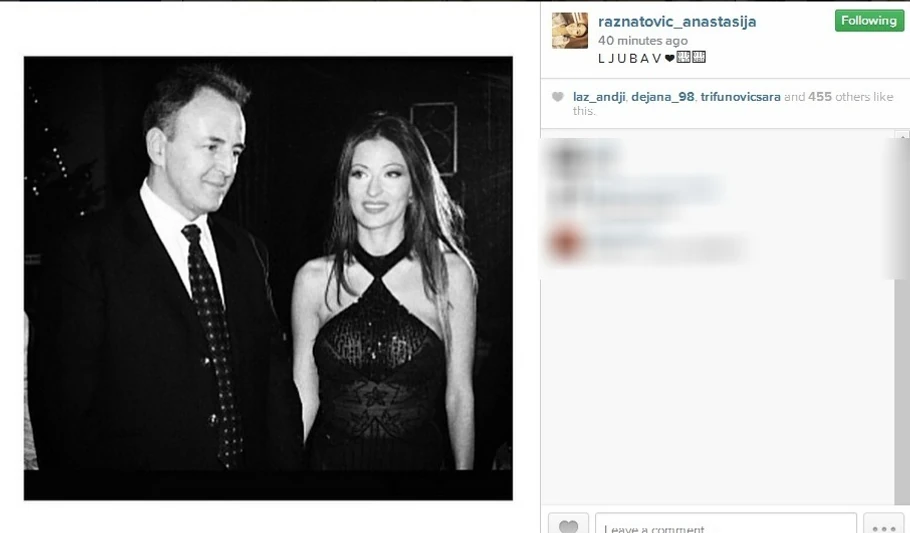Click the black-and-white couple photo

coord(268,278)
